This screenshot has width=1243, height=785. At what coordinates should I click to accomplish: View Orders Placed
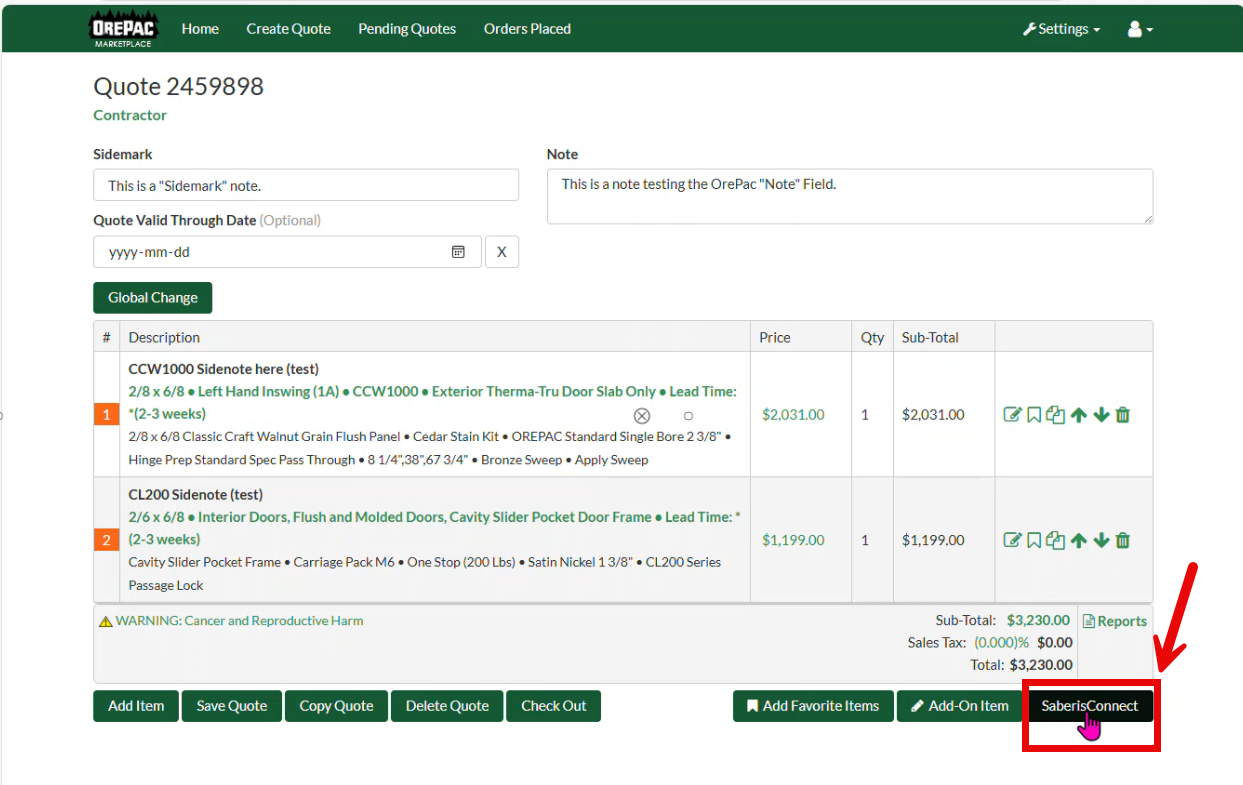(527, 29)
